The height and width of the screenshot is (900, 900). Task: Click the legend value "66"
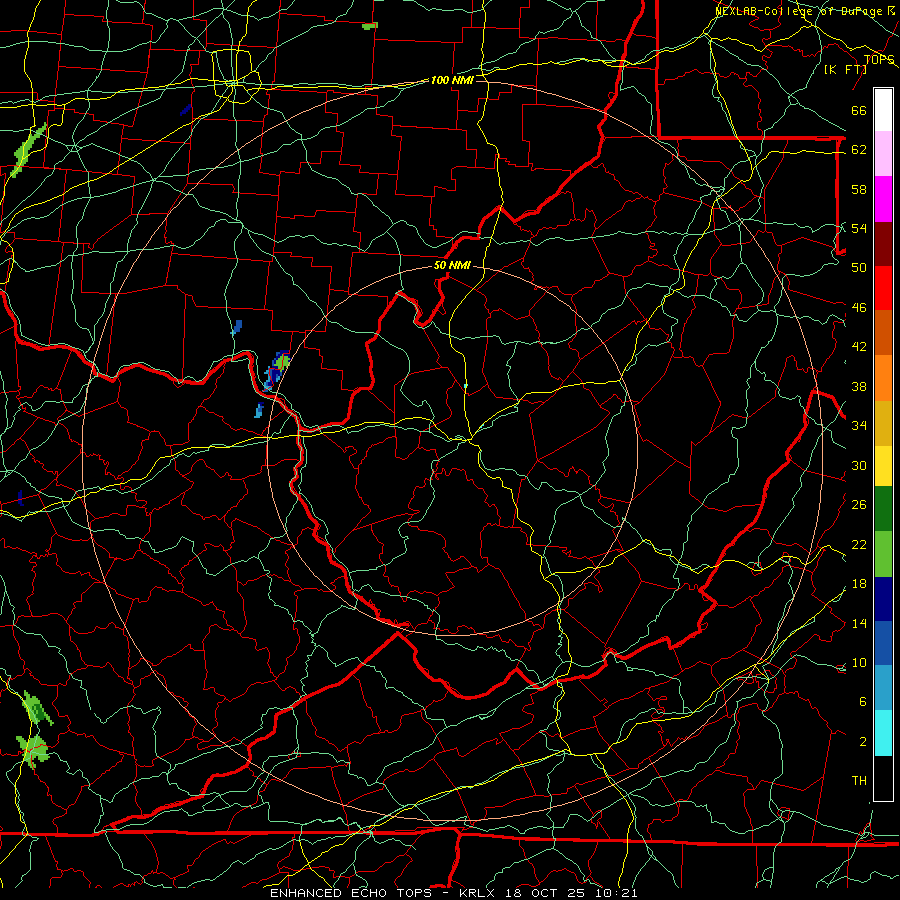point(859,111)
